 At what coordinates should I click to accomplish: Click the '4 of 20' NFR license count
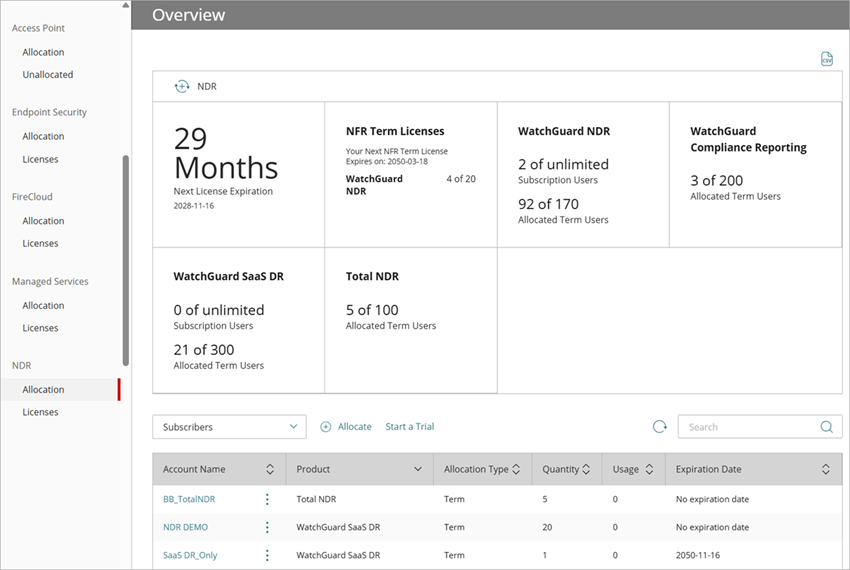tap(461, 178)
